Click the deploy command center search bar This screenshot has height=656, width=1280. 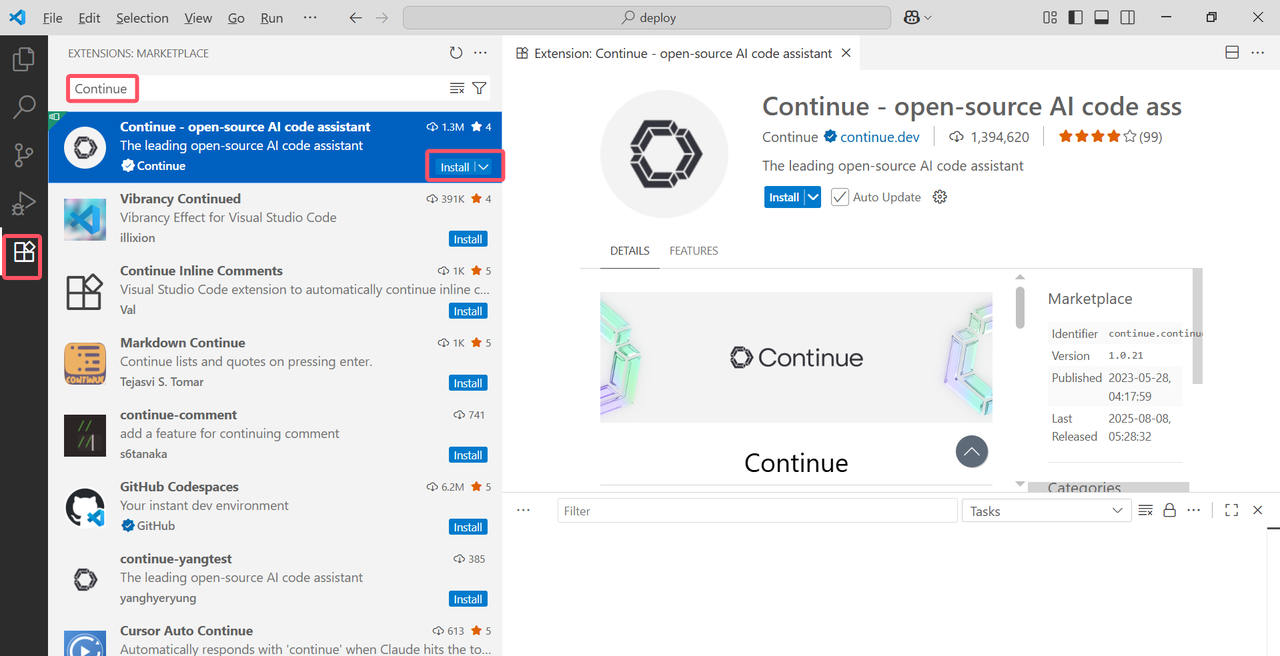[x=647, y=18]
